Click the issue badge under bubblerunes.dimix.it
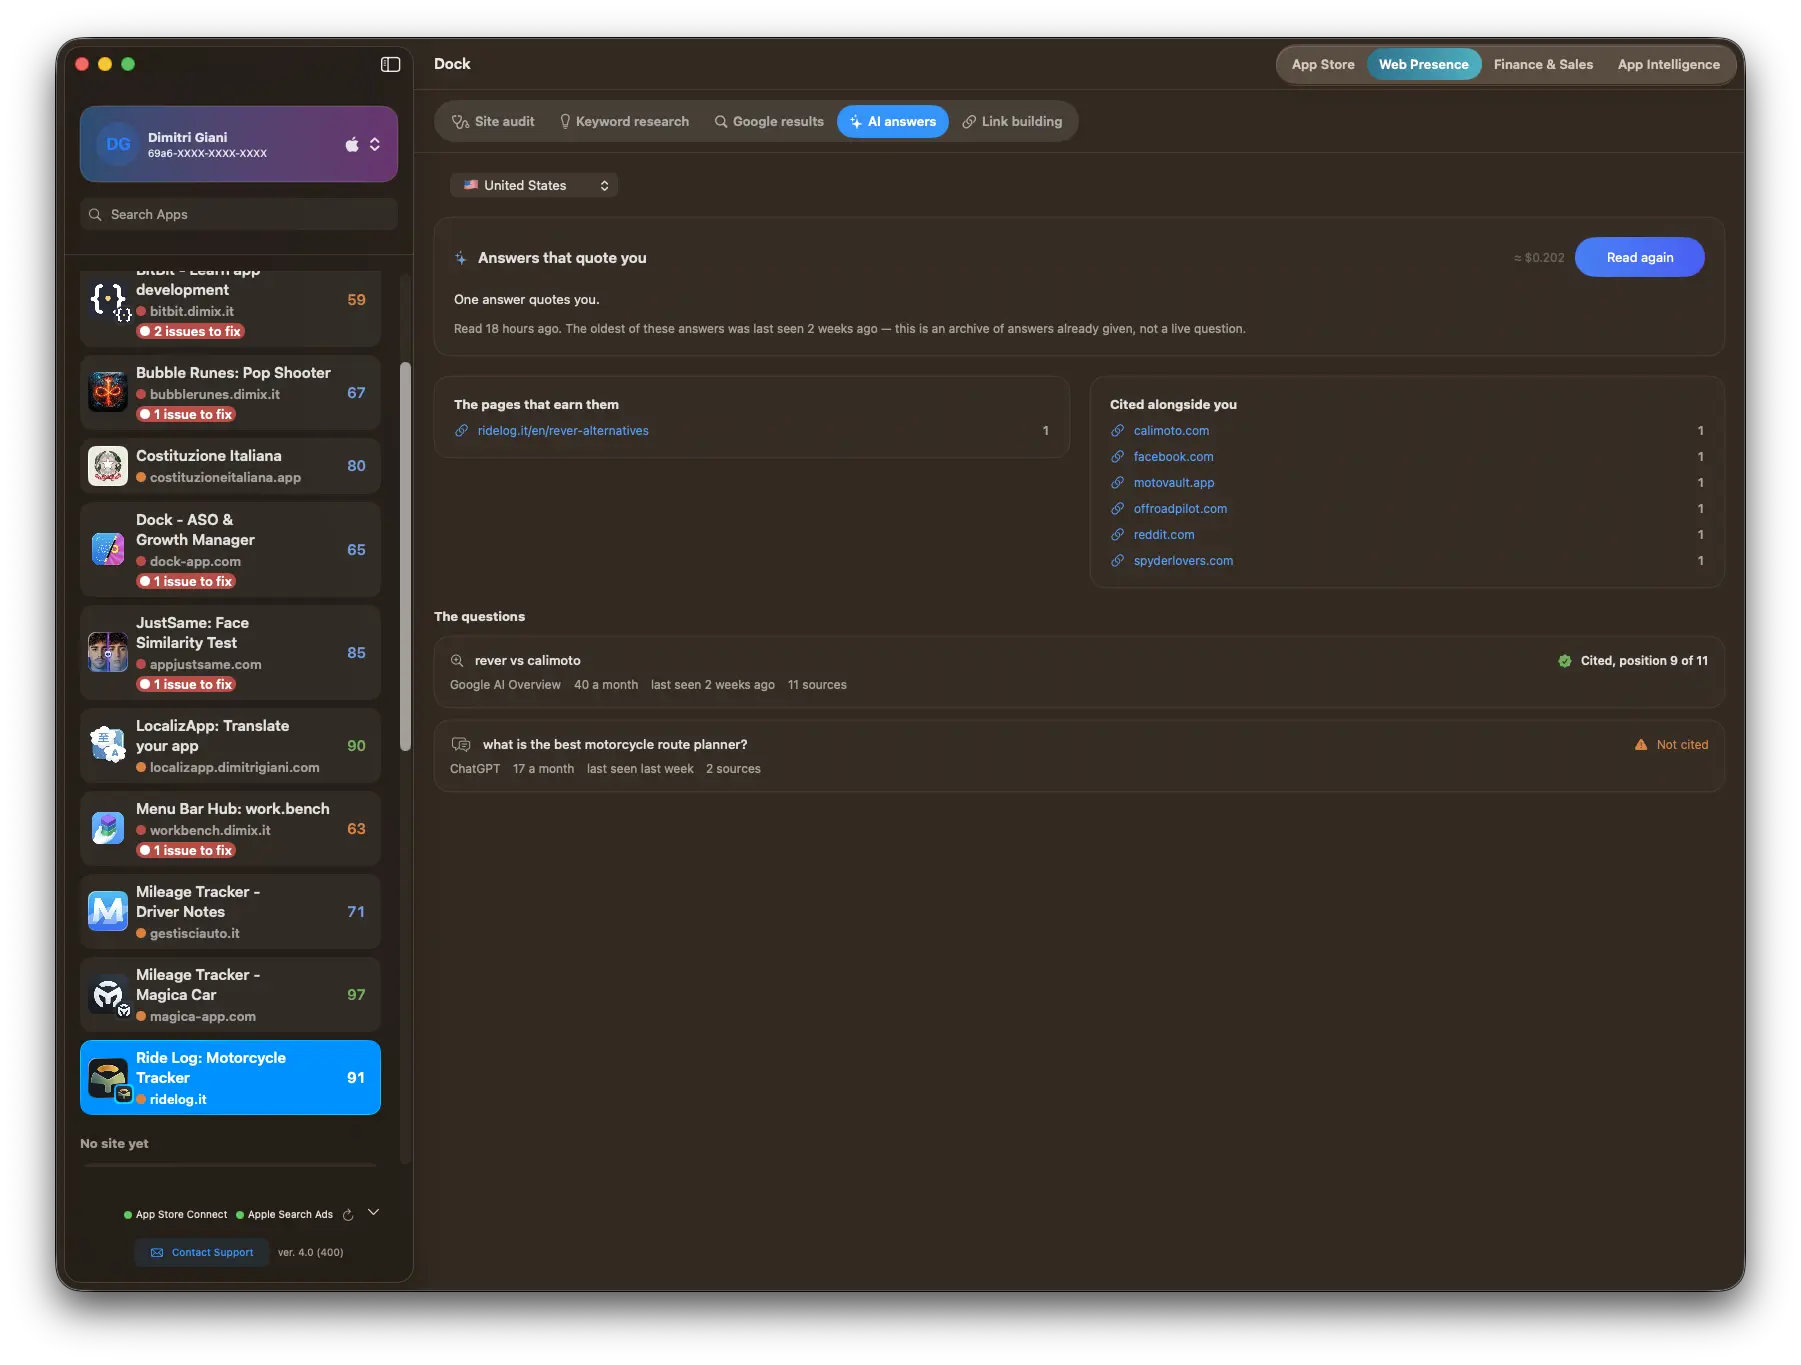 pos(186,414)
